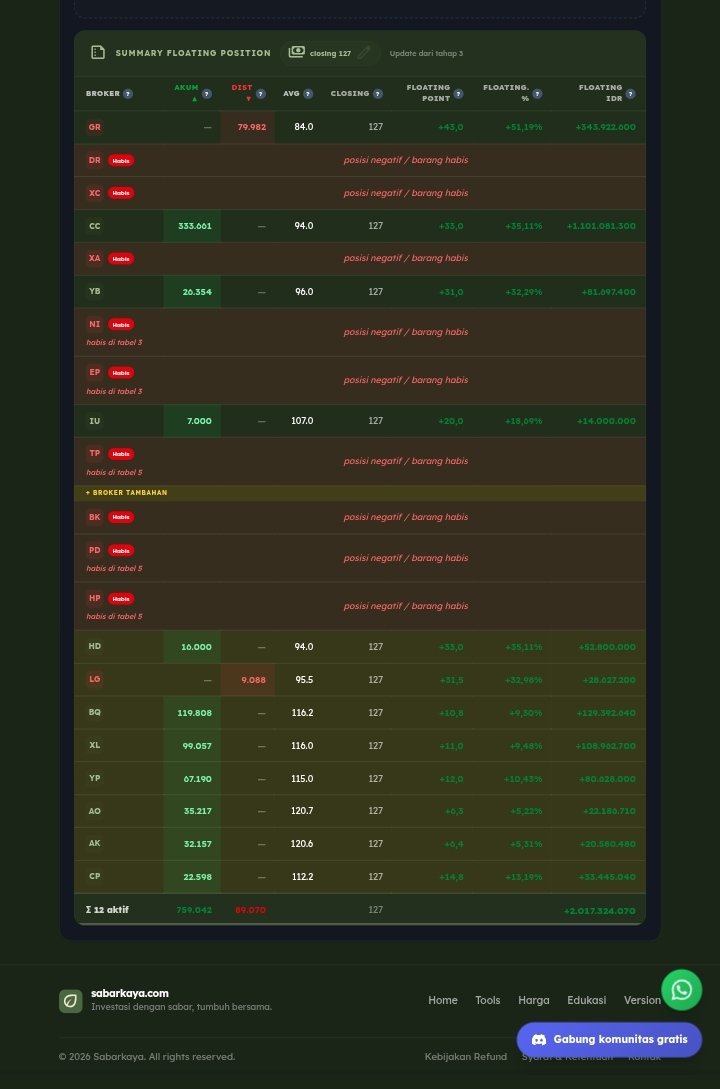Click floating percent +51,19% for GR
The width and height of the screenshot is (720, 1089).
coord(524,127)
